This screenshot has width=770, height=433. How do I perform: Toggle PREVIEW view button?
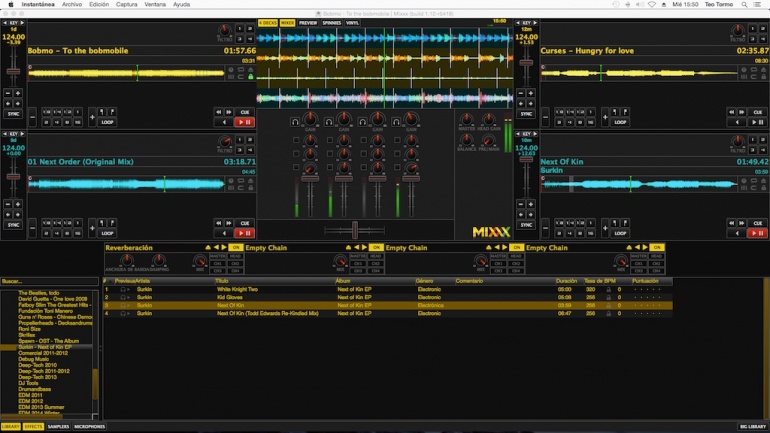click(308, 23)
